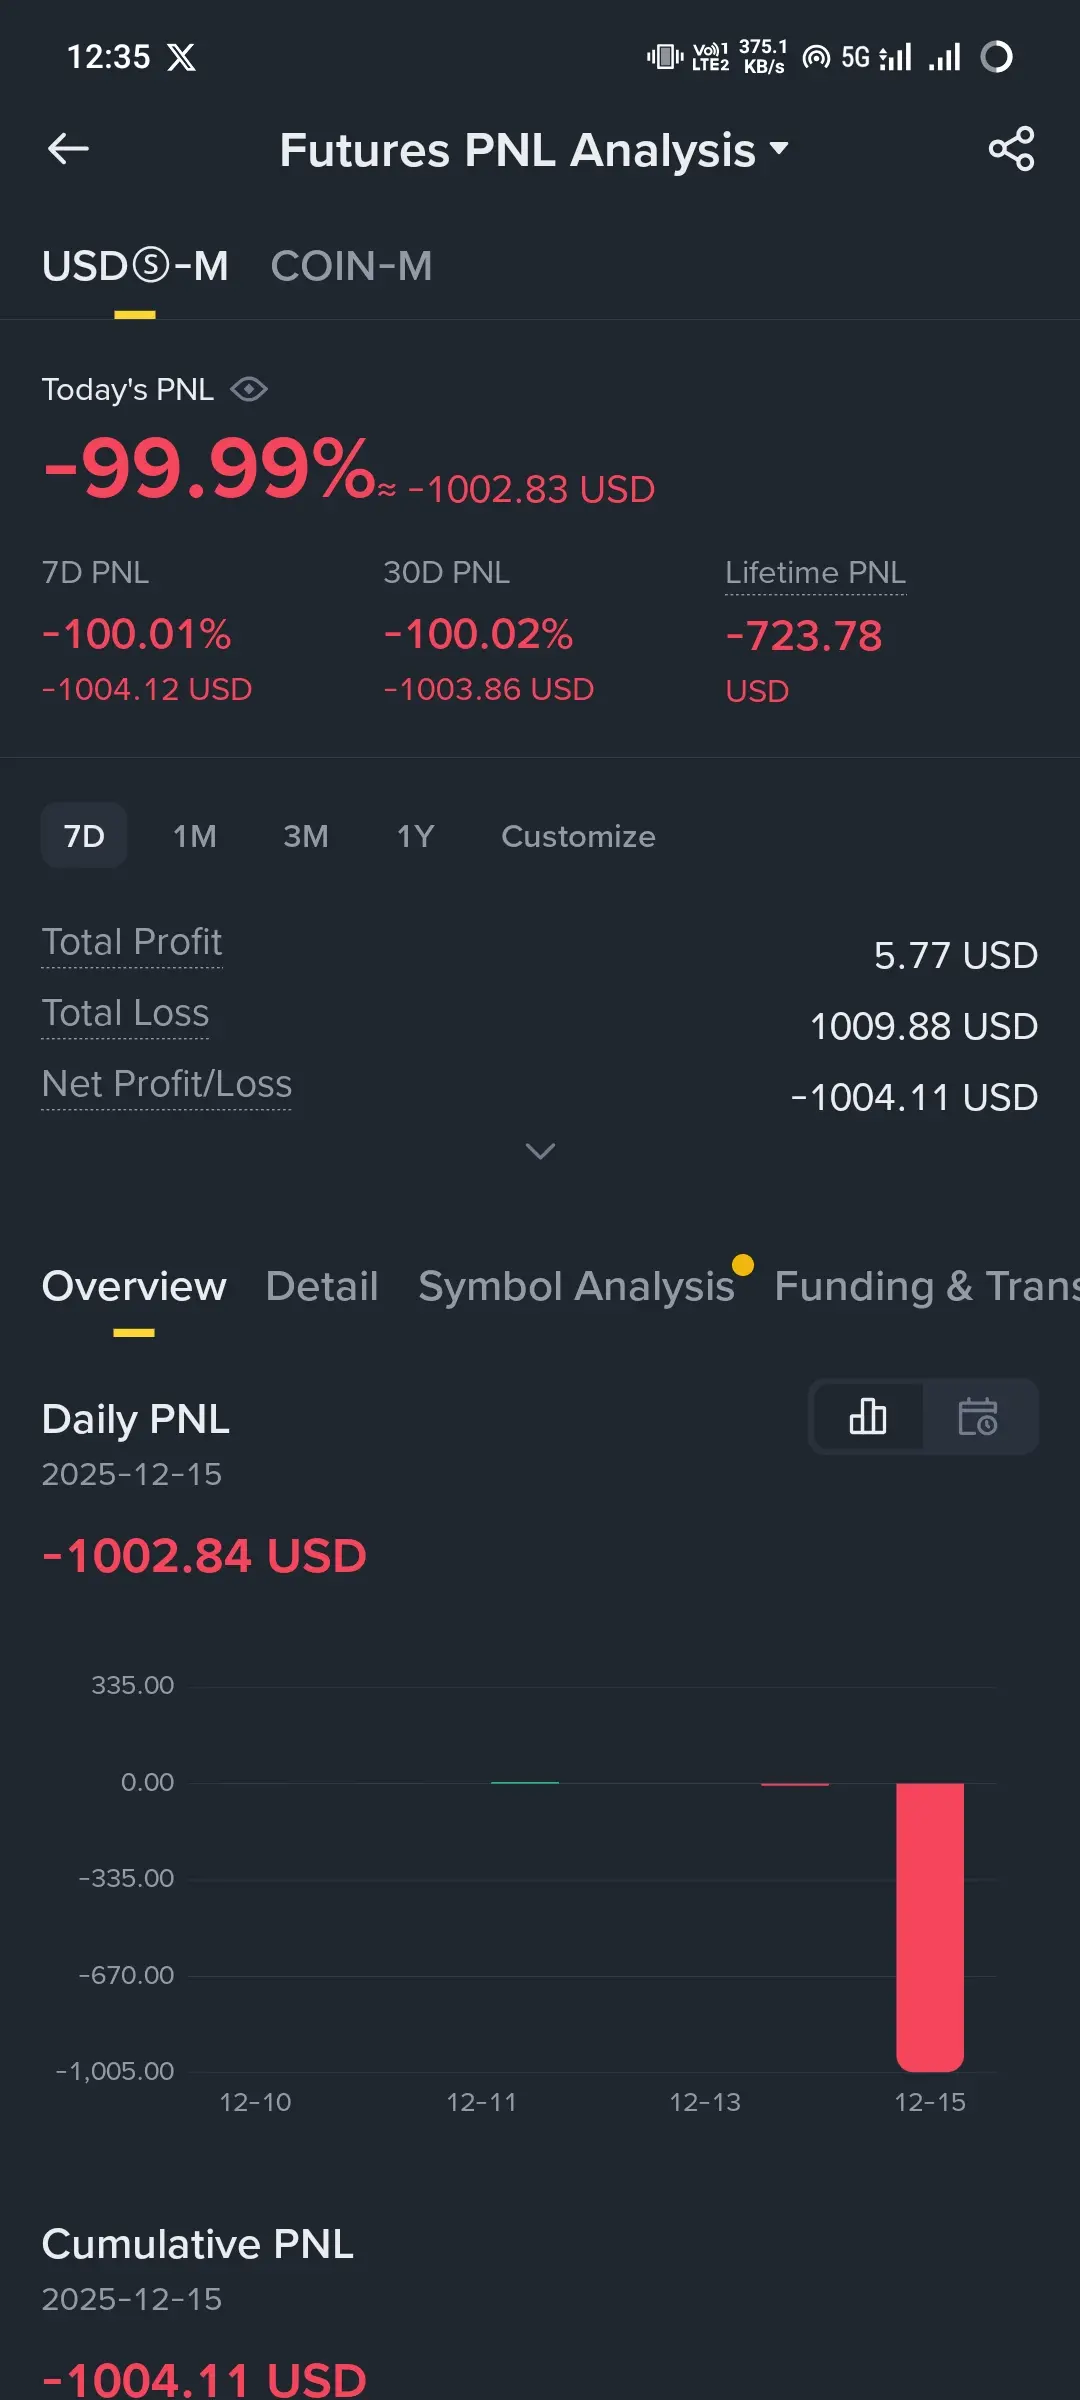
Task: Tap the Total Profit label
Action: tap(132, 942)
